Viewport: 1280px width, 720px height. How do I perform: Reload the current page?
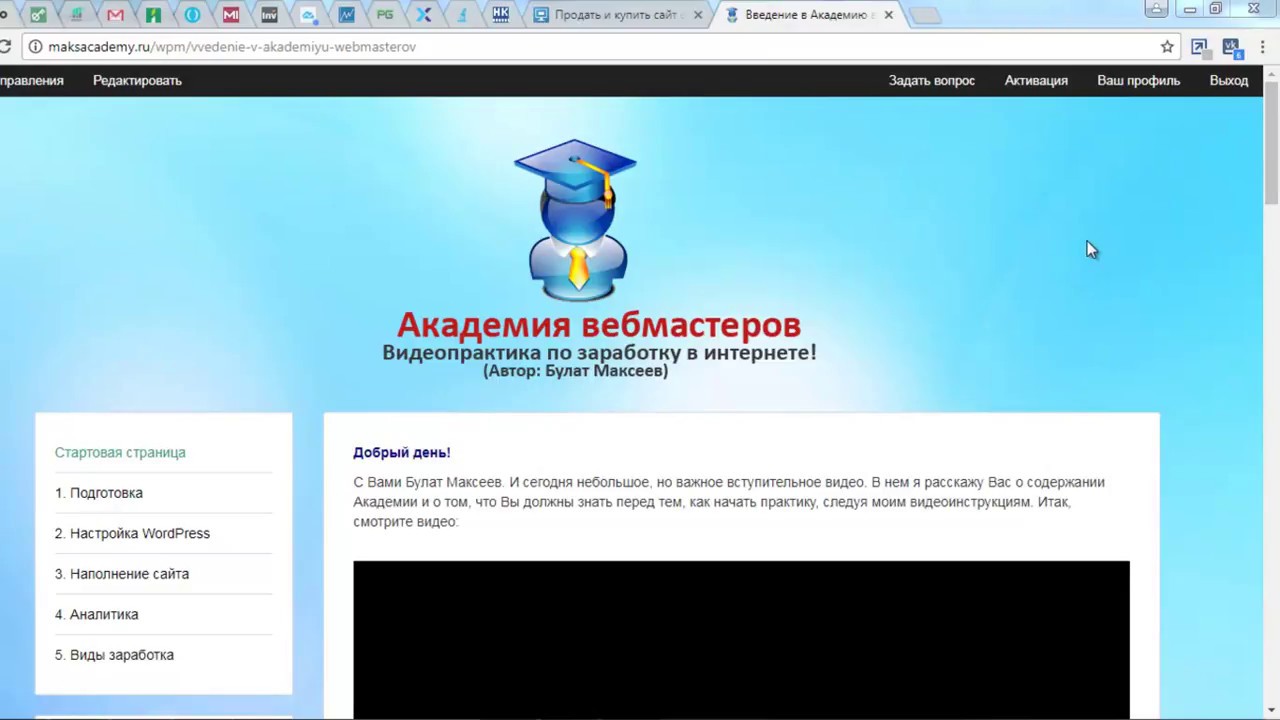point(4,46)
